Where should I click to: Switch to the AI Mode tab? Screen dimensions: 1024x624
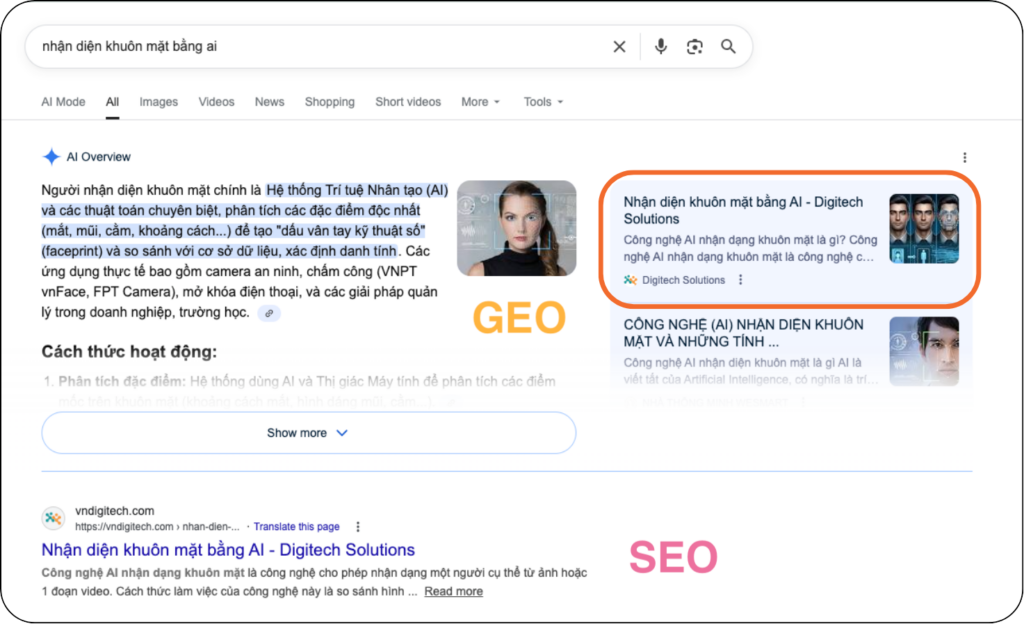pos(63,102)
